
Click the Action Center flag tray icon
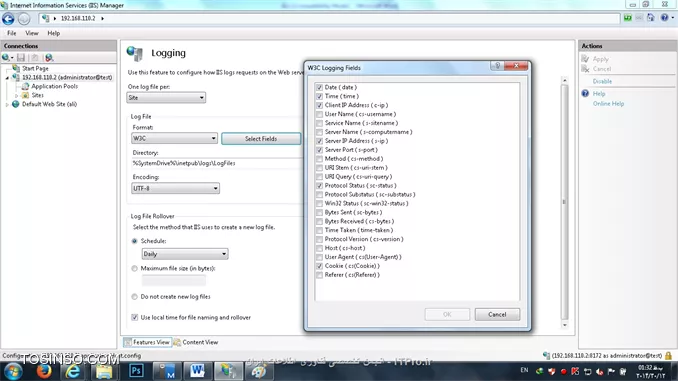611,371
